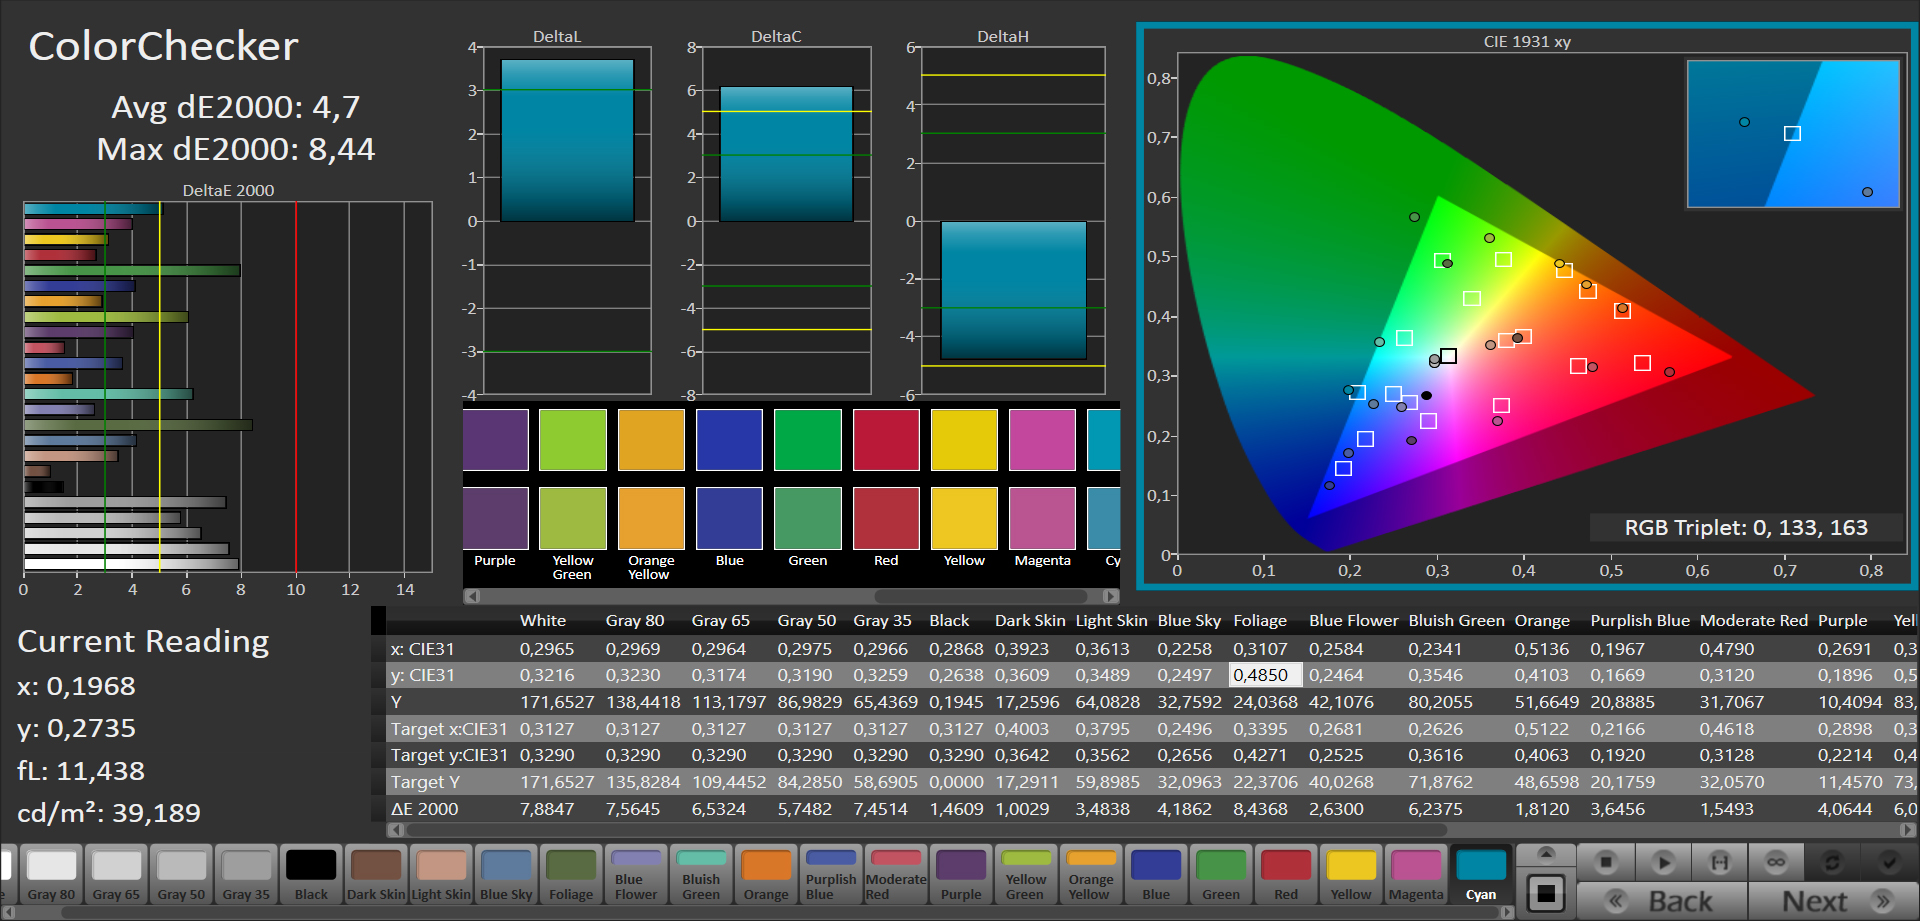The width and height of the screenshot is (1920, 921).
Task: Select the Yellow patch button in bottom strip
Action: pos(1351,875)
